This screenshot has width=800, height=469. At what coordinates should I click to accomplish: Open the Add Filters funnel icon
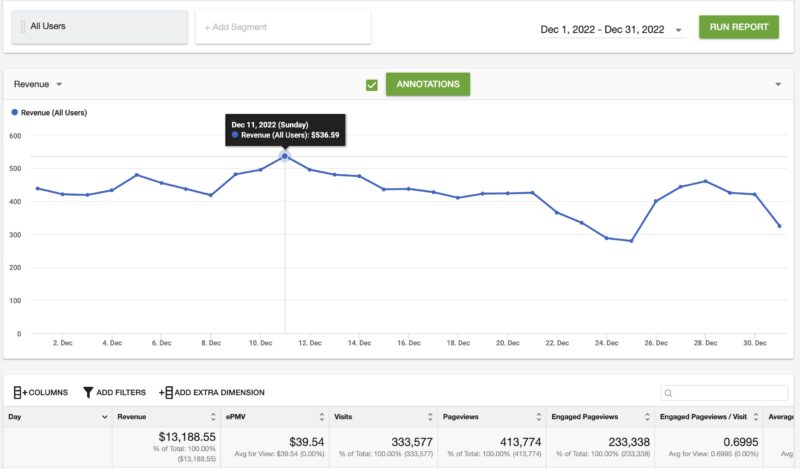tap(88, 392)
